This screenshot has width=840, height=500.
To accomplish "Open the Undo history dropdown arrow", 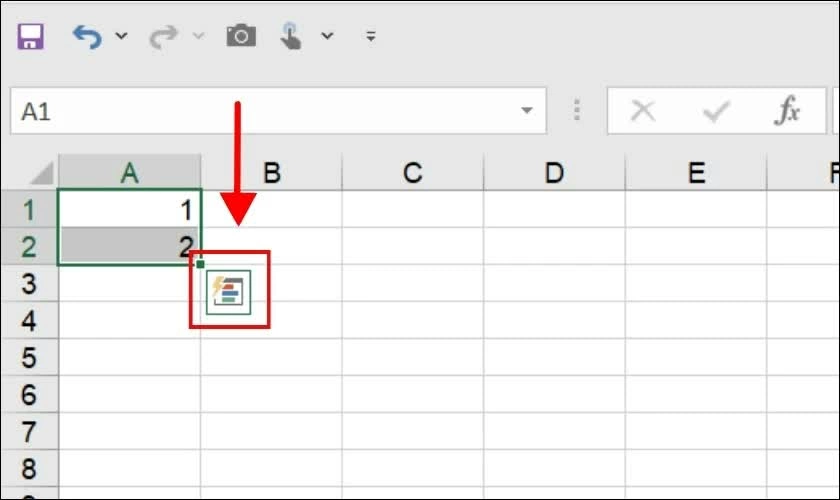I will [122, 36].
